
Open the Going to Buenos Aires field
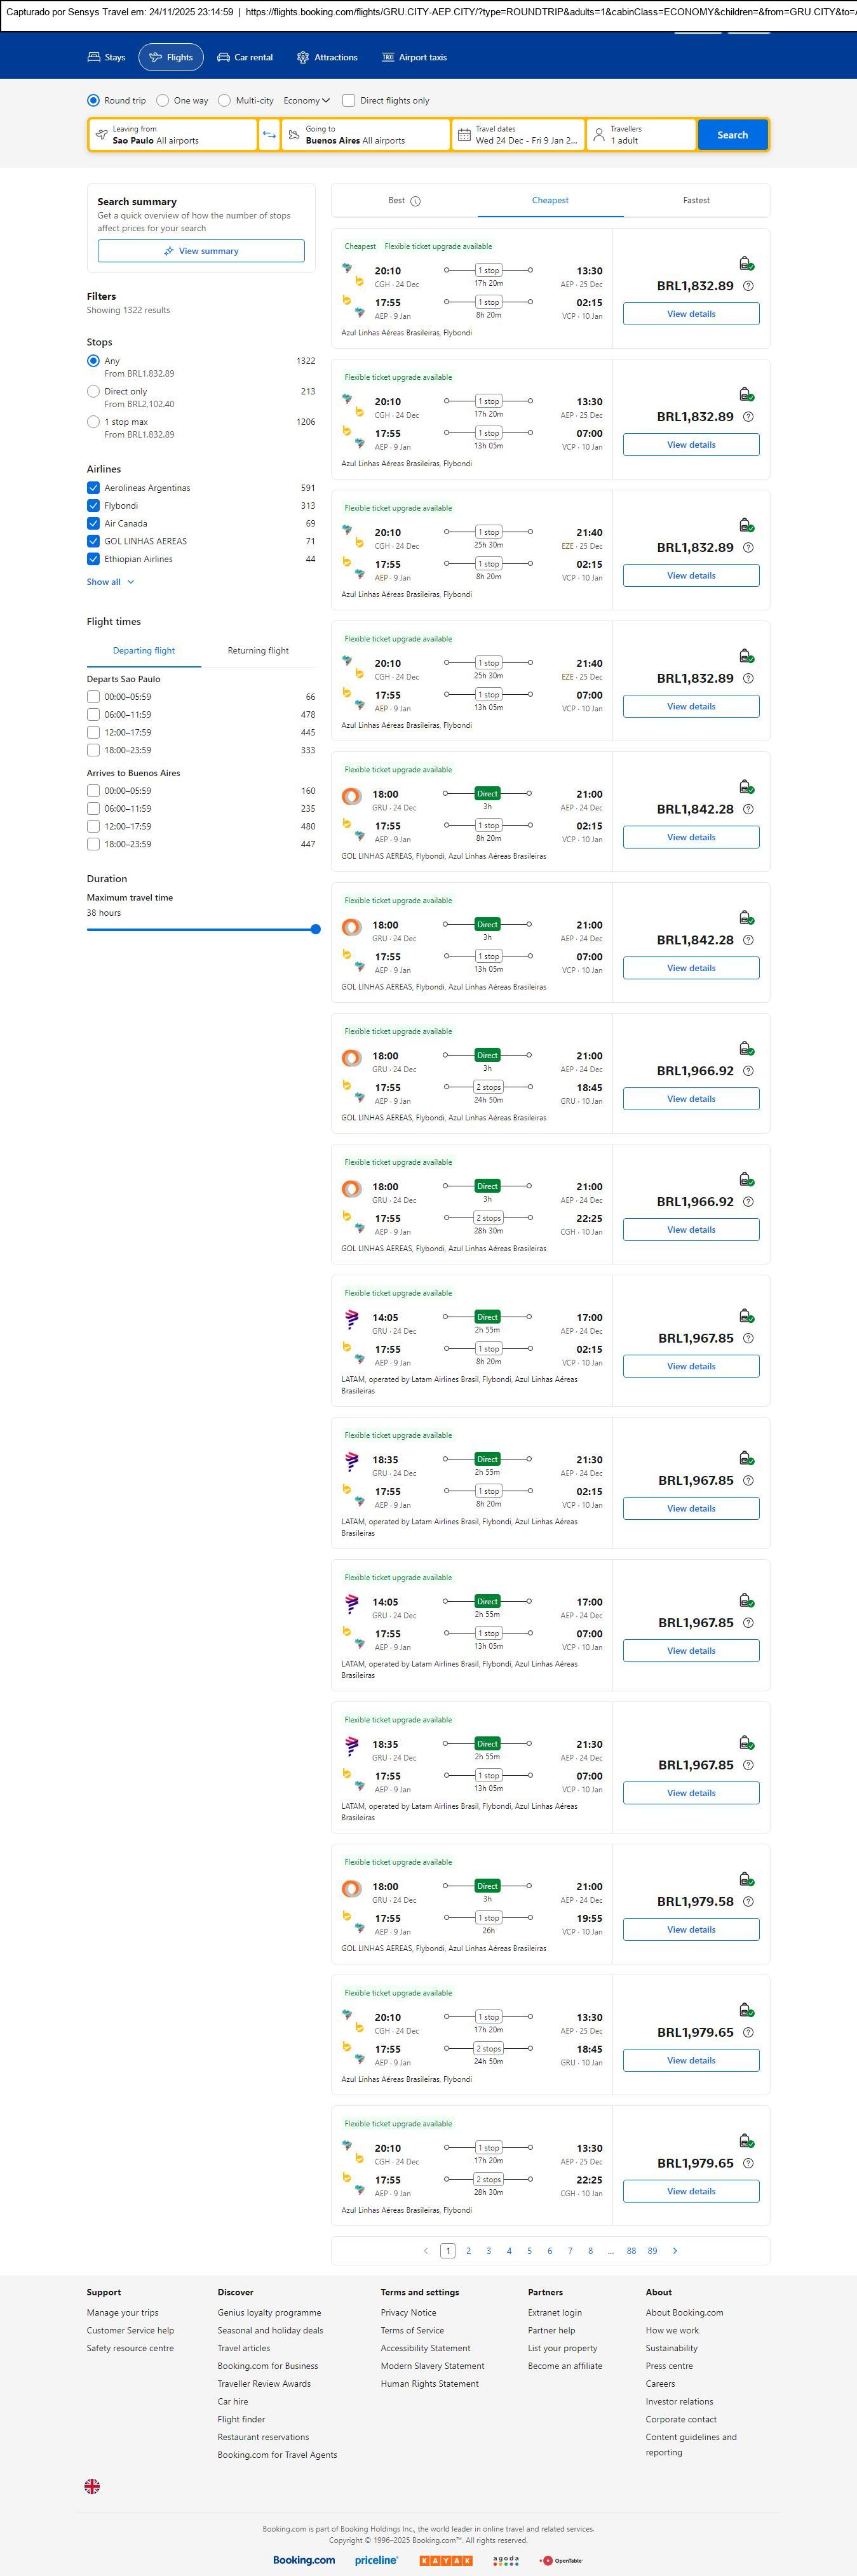tap(365, 135)
